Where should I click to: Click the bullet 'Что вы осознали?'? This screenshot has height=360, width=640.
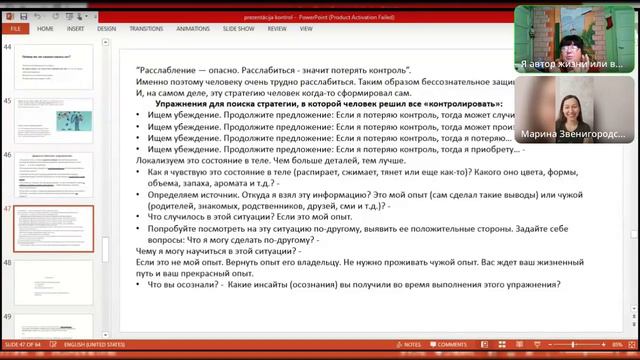pos(354,284)
